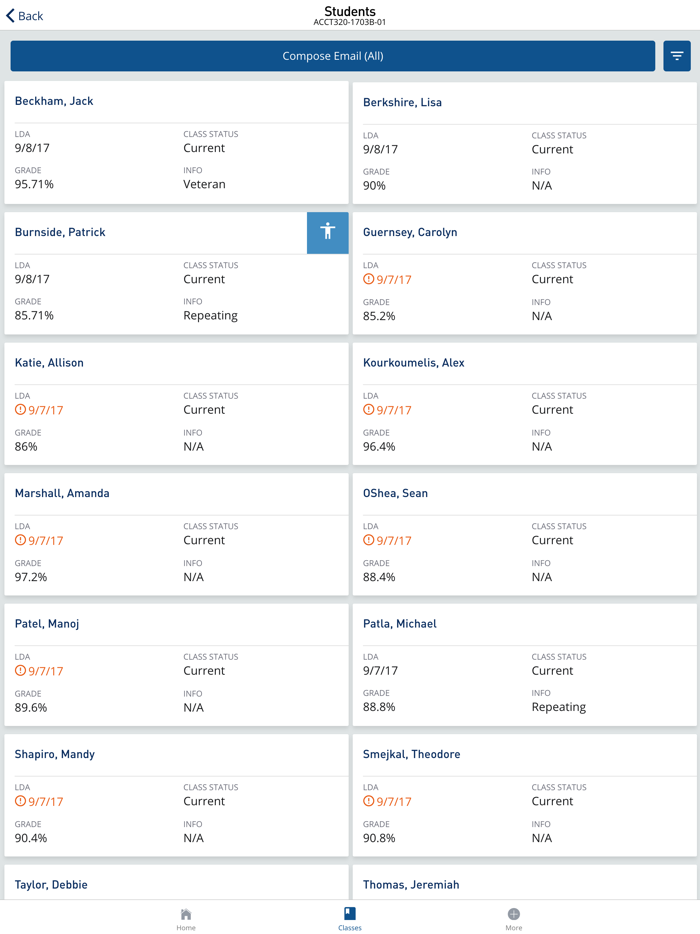This screenshot has width=700, height=934.
Task: Click LDA warning icon for Katie, Allison
Action: point(20,409)
